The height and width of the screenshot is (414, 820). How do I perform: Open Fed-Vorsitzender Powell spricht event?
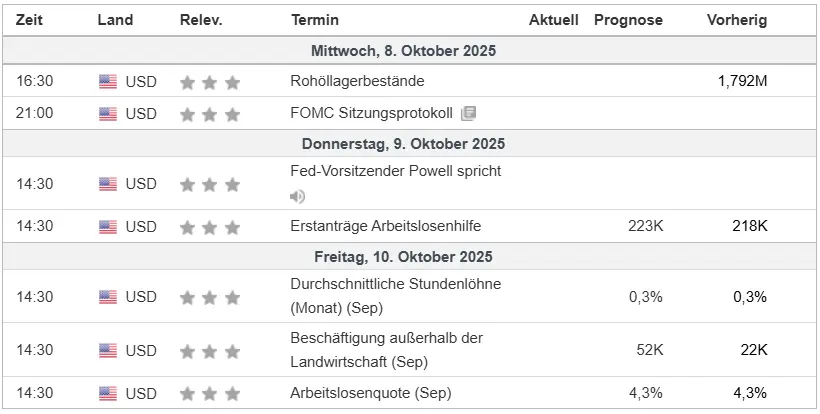pos(396,170)
